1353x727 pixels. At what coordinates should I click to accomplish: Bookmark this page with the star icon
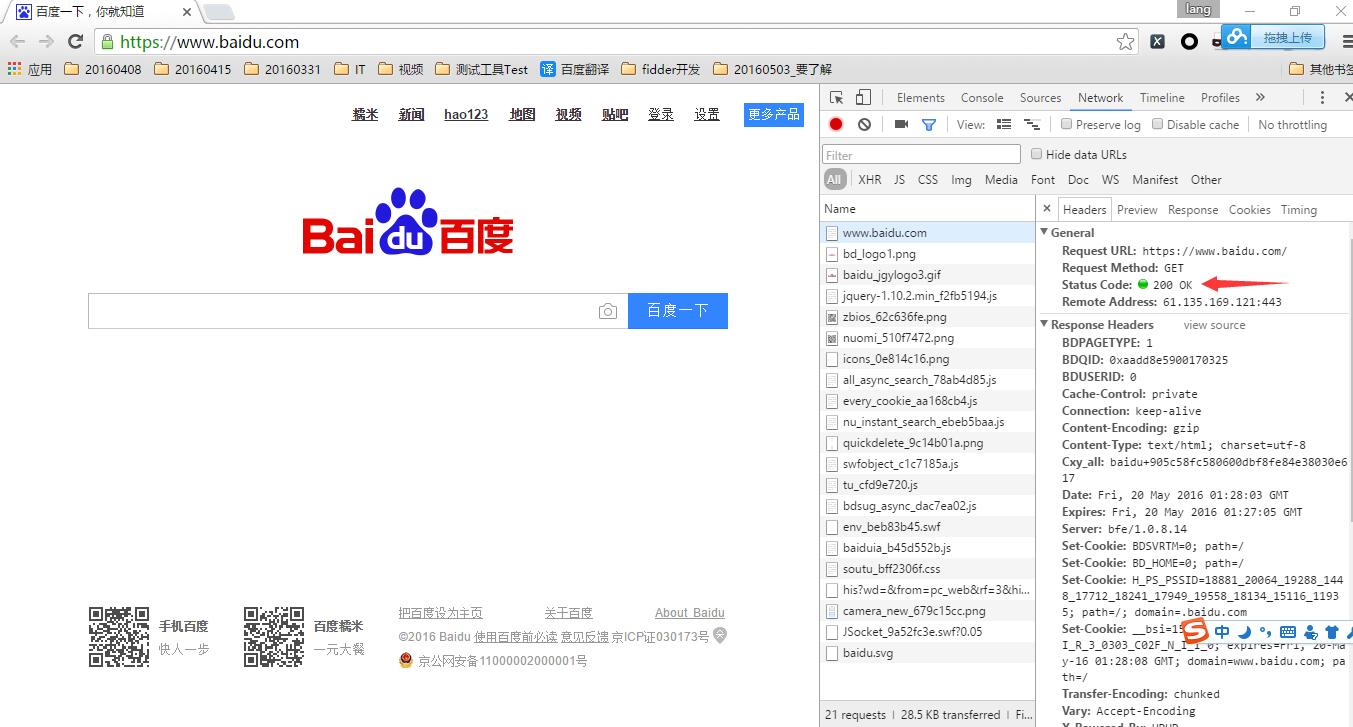click(x=1125, y=42)
